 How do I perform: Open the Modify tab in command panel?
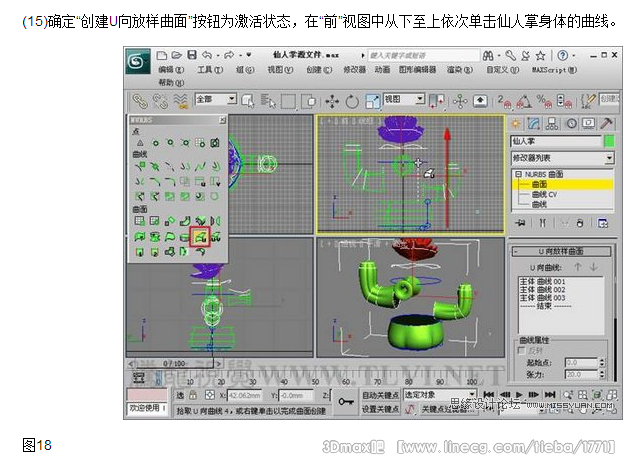coord(534,124)
